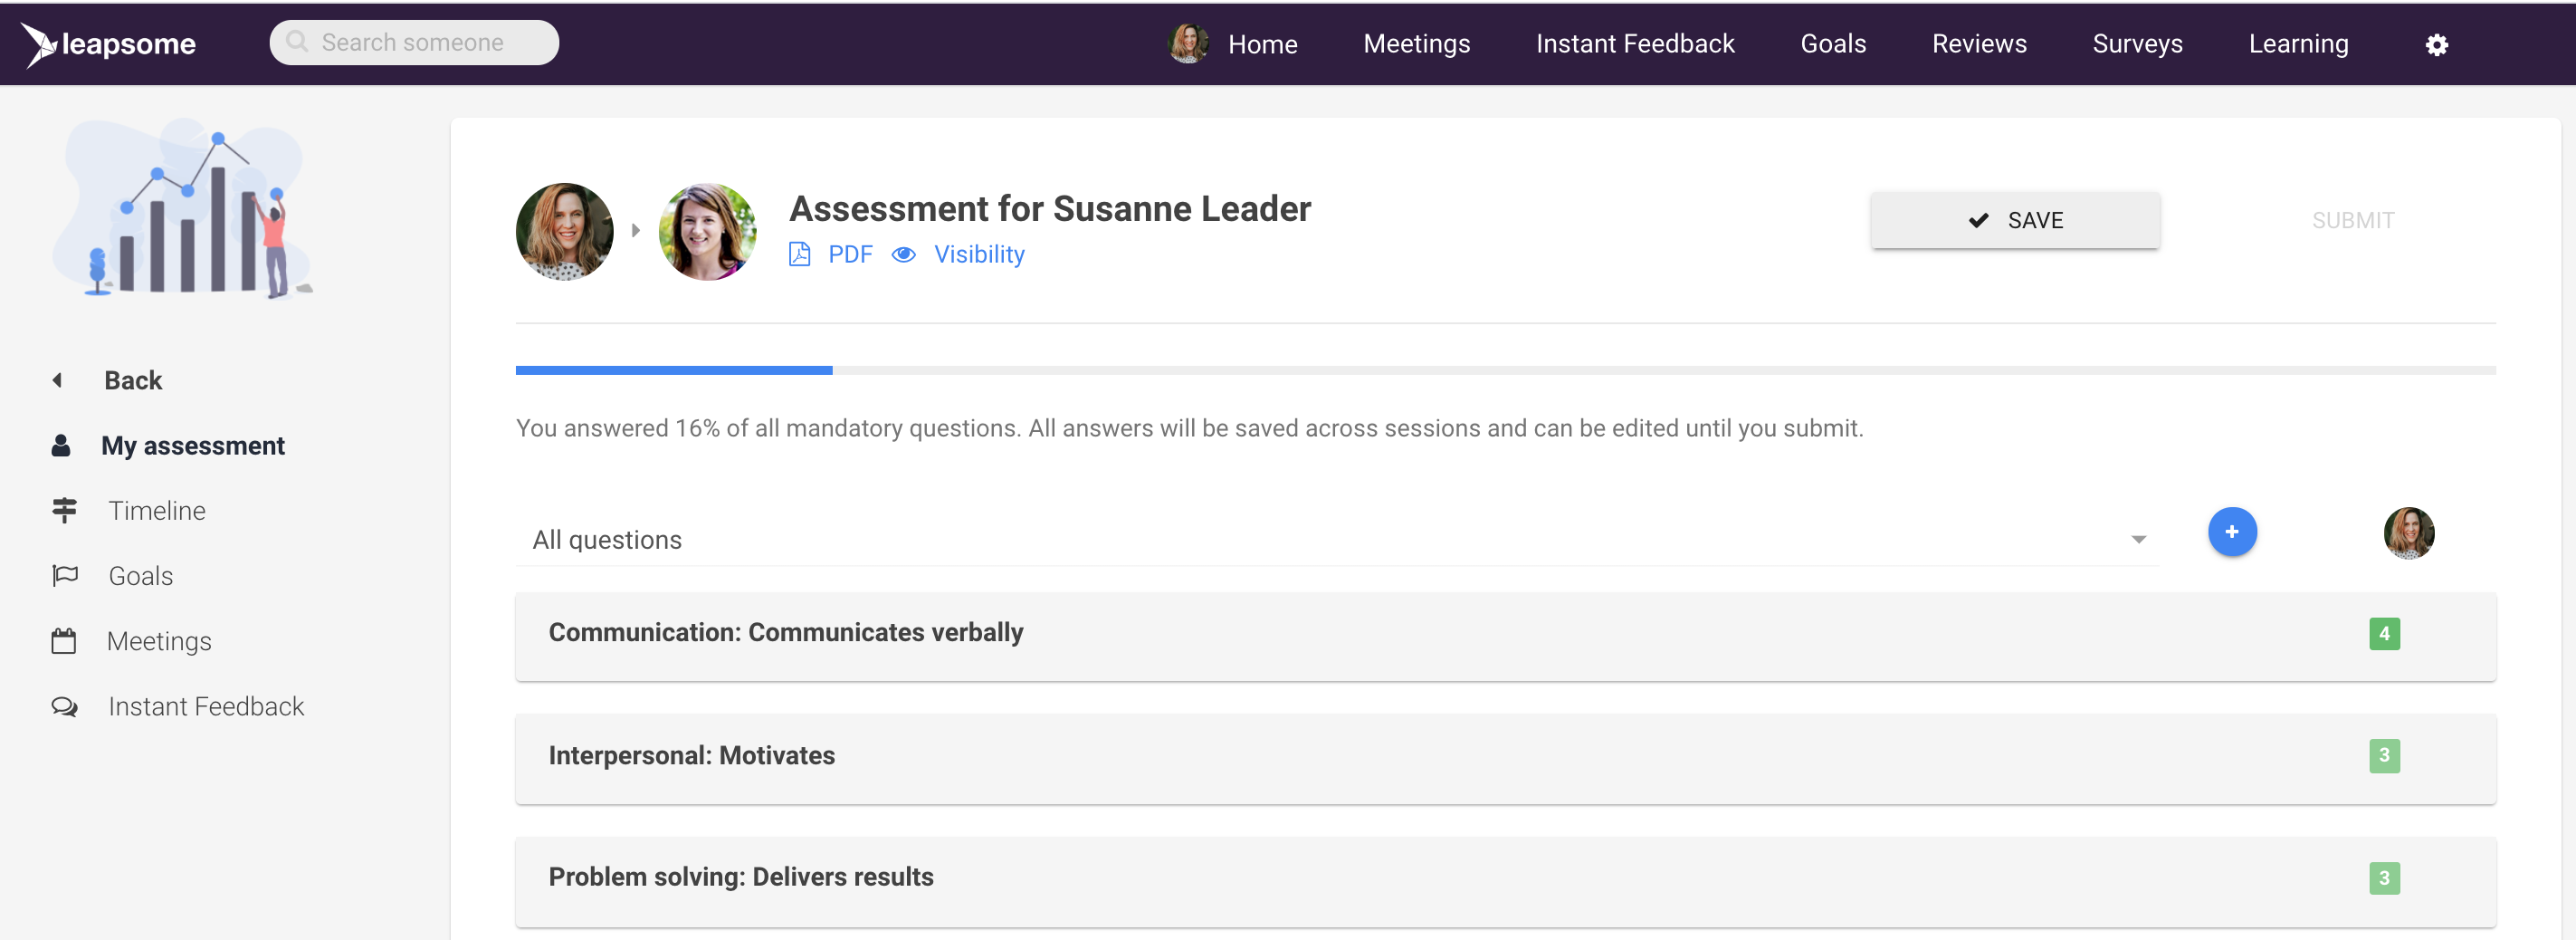2576x940 pixels.
Task: Click the score 3 badge for Motivates
Action: [x=2383, y=756]
